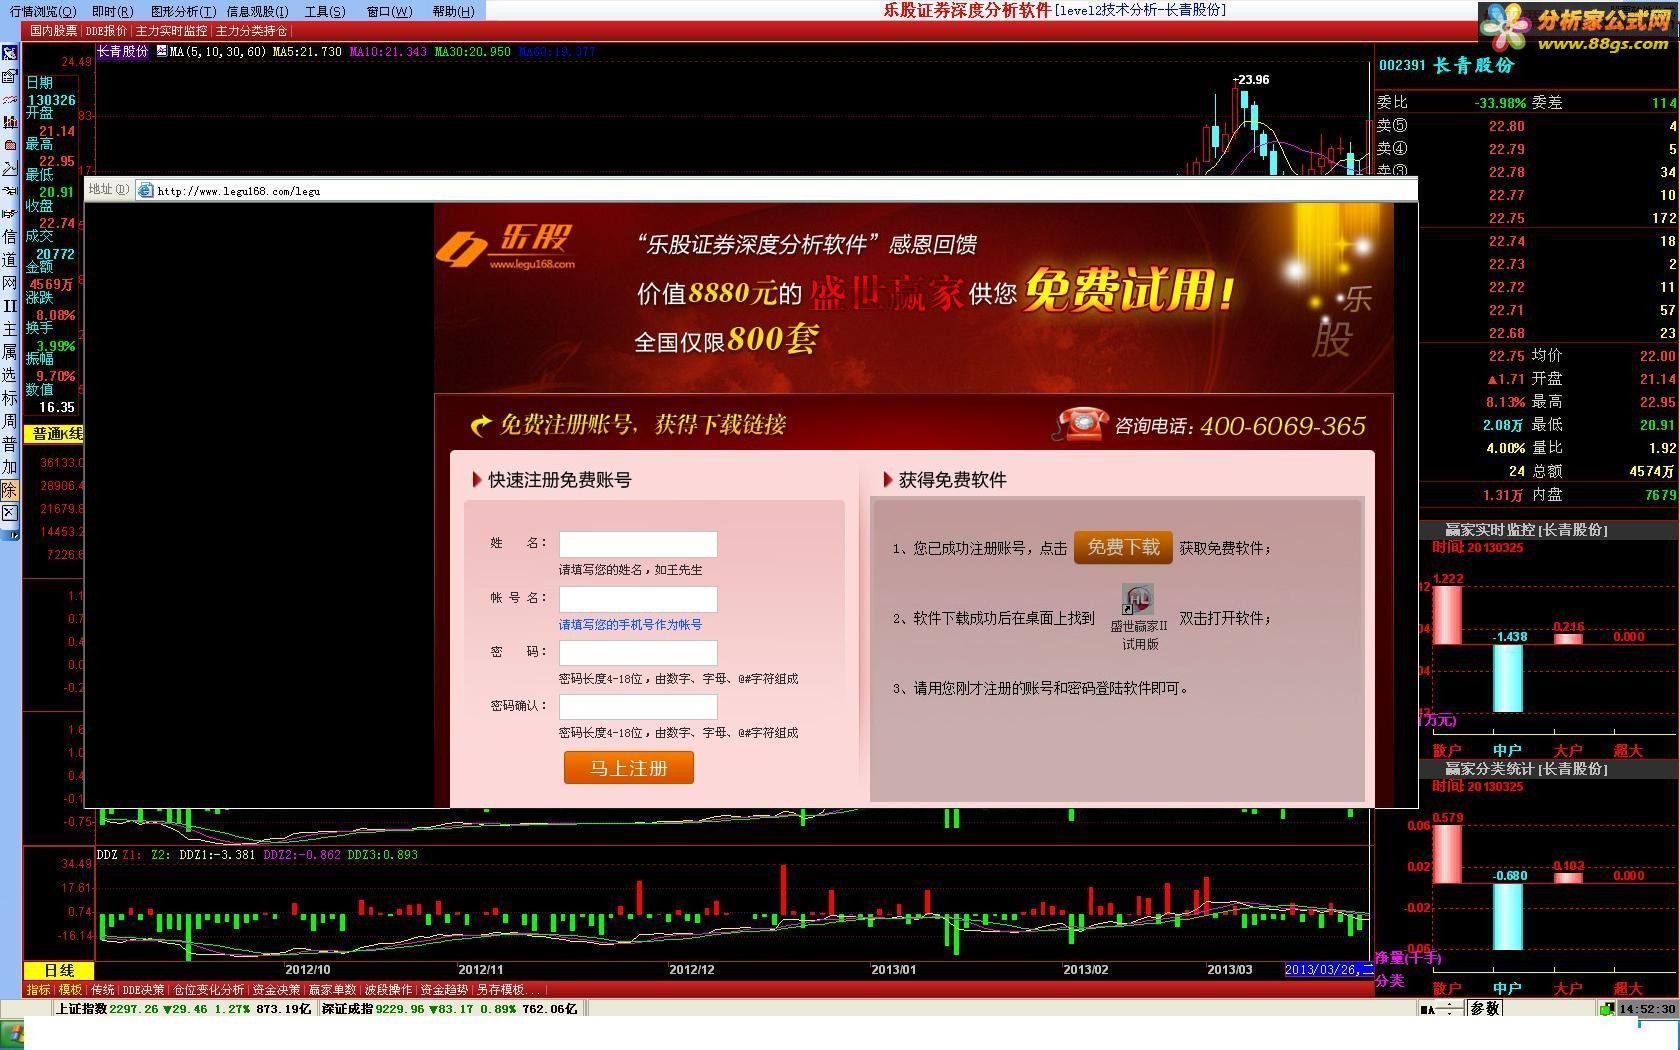The height and width of the screenshot is (1050, 1680).
Task: Click the up/down stepper next to 参数
Action: (1449, 1009)
